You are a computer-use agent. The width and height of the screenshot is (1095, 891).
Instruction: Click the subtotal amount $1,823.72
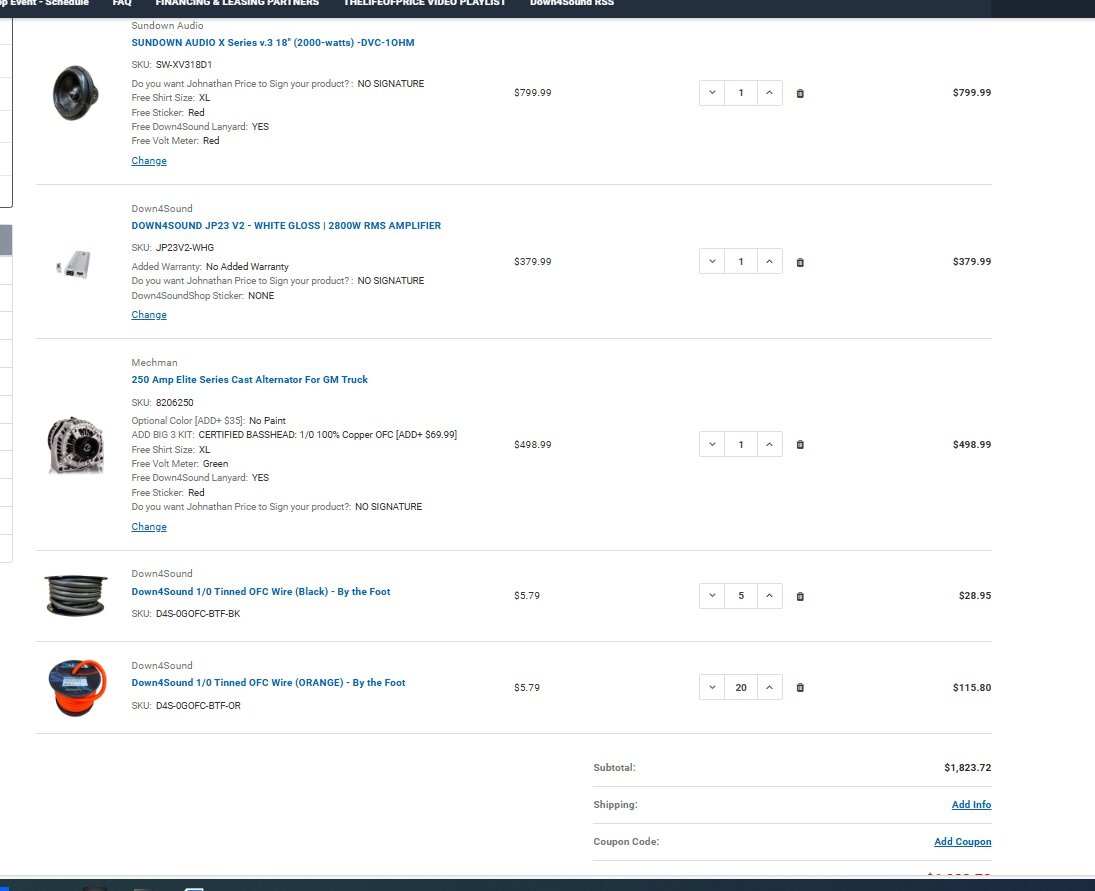(x=967, y=767)
